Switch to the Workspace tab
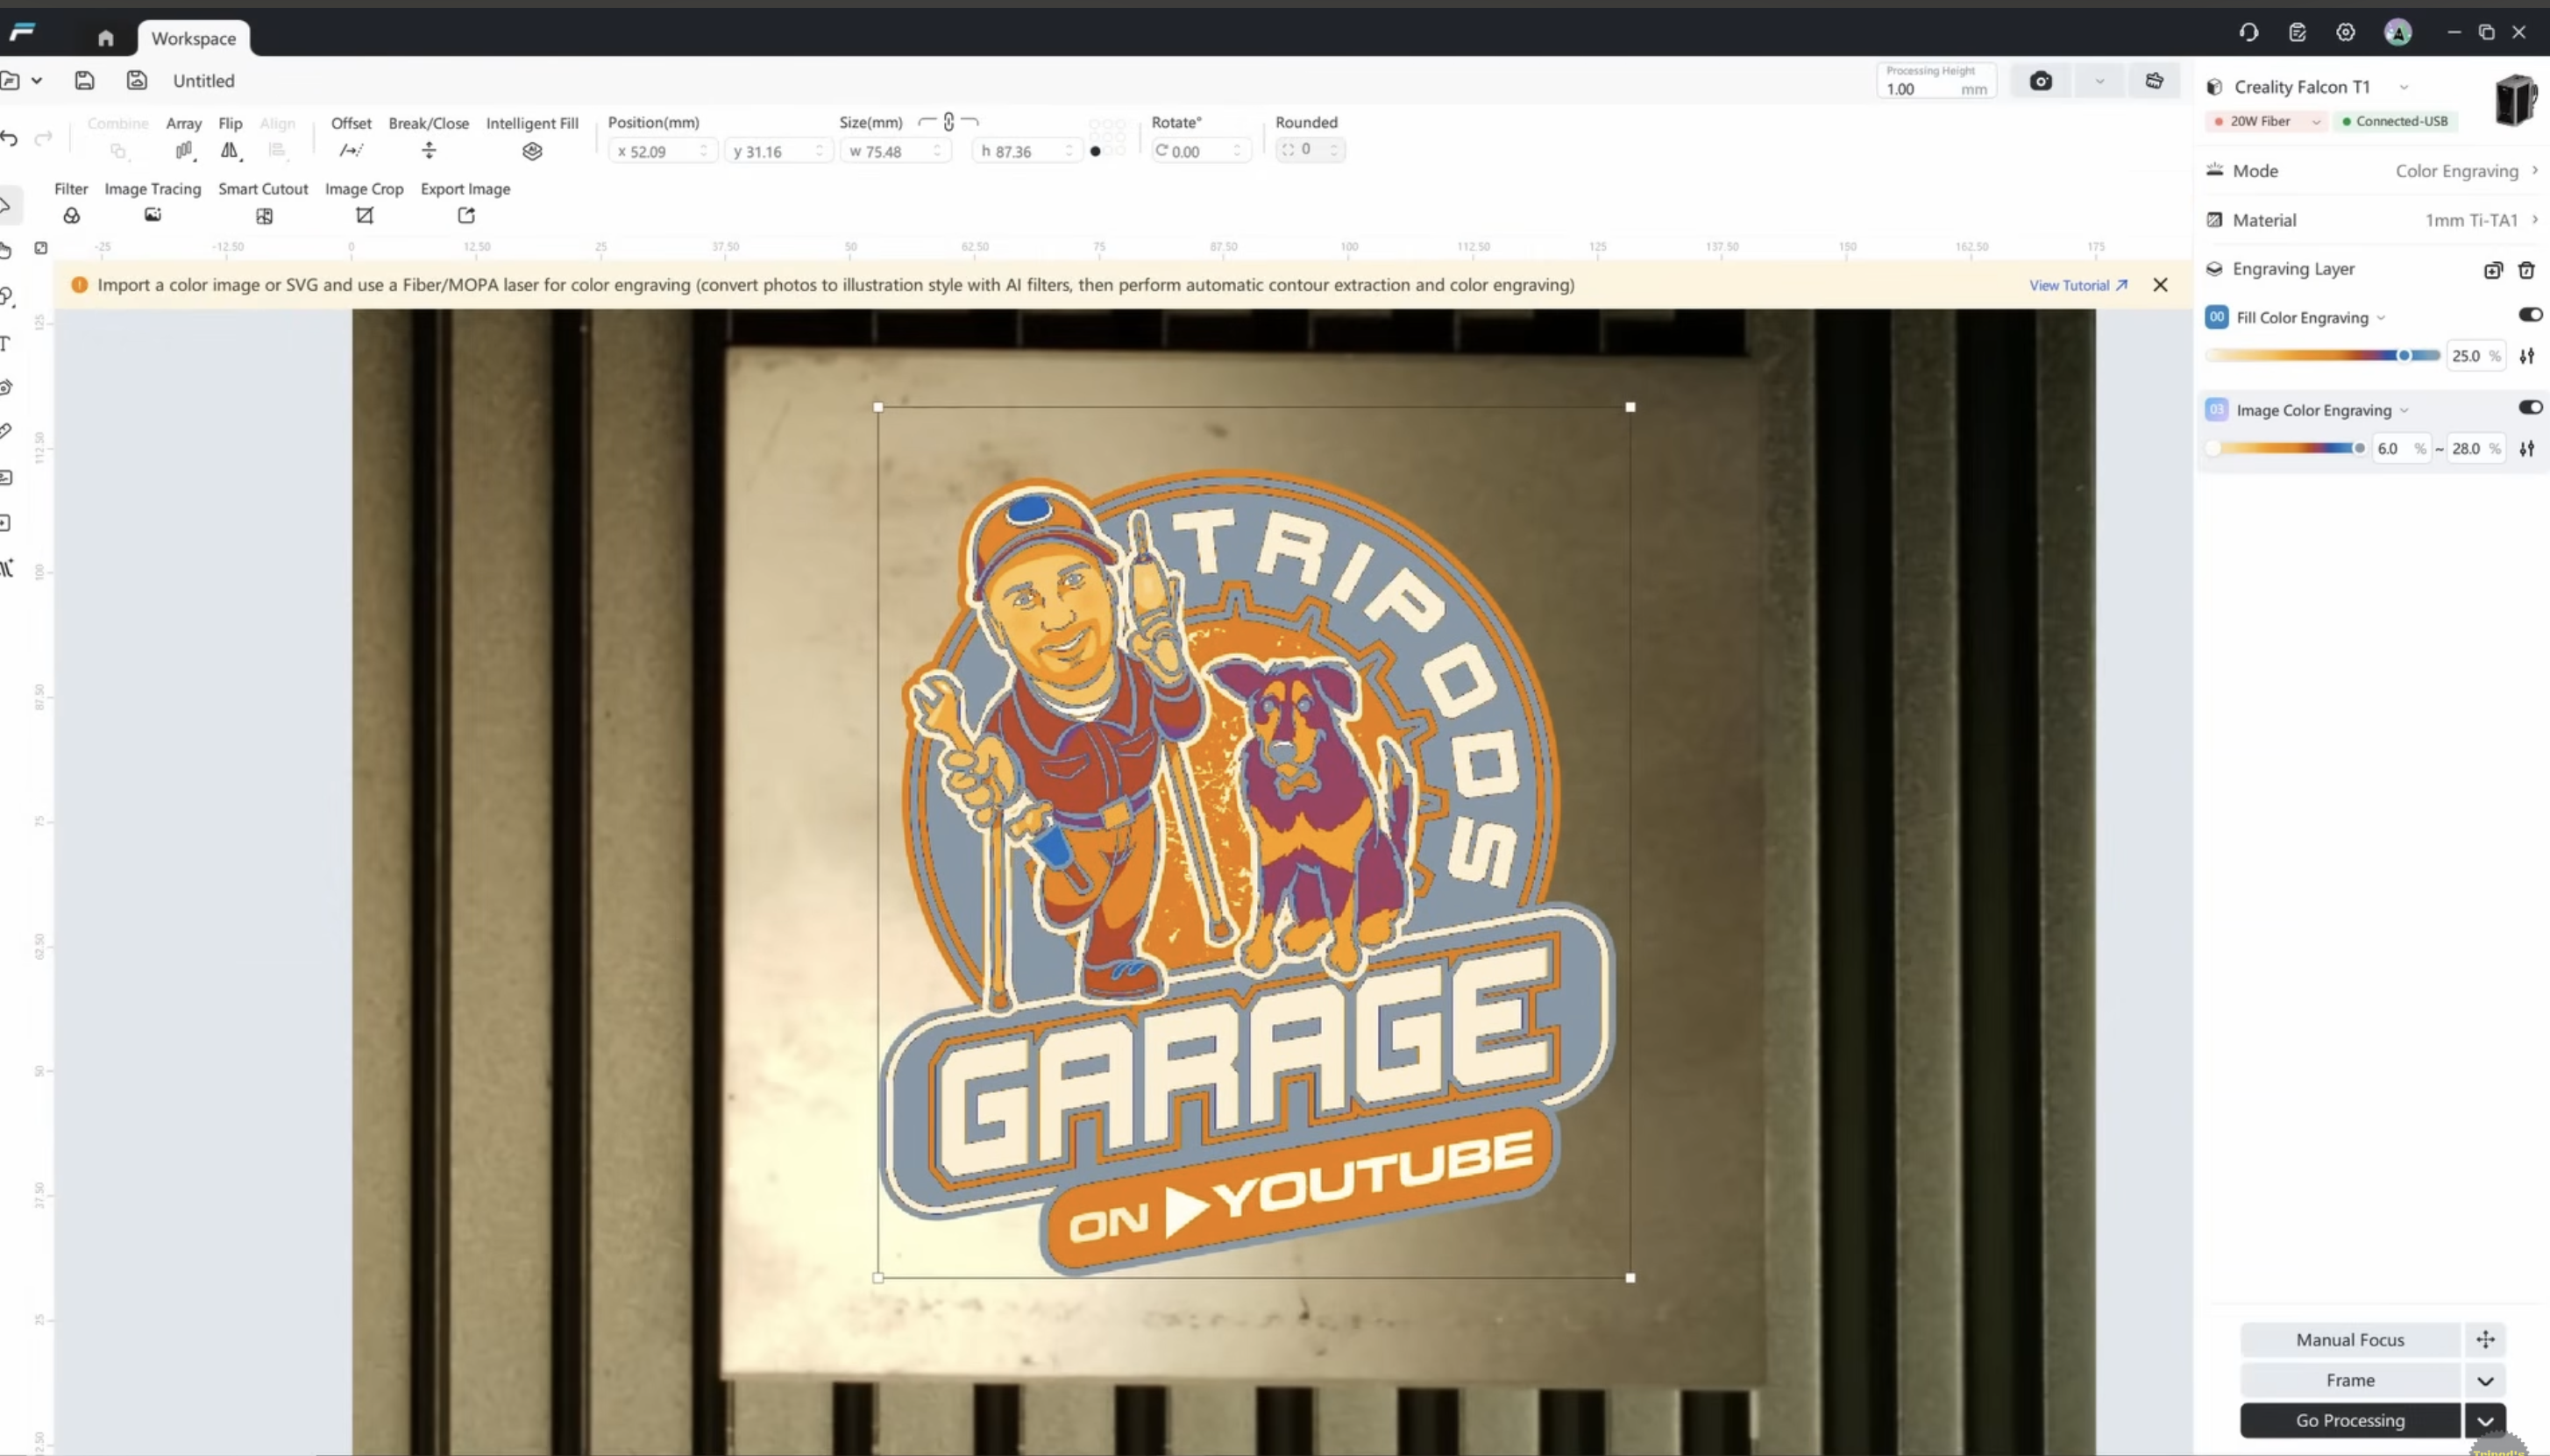The height and width of the screenshot is (1456, 2550). coord(194,38)
